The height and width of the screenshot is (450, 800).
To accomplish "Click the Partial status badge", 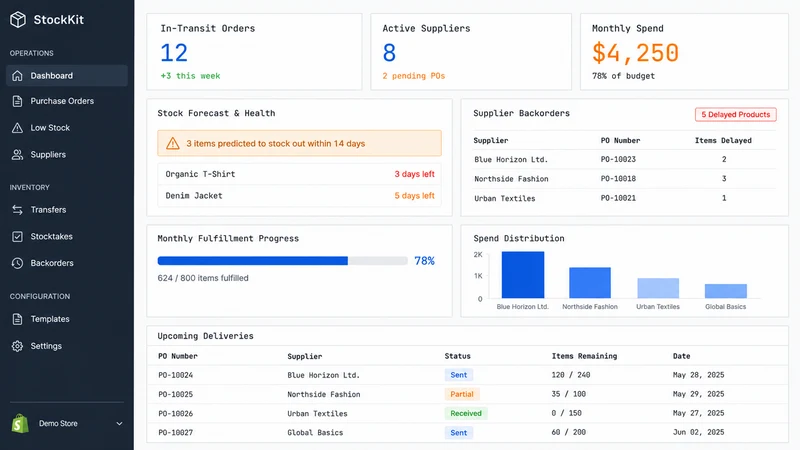I will [x=462, y=394].
